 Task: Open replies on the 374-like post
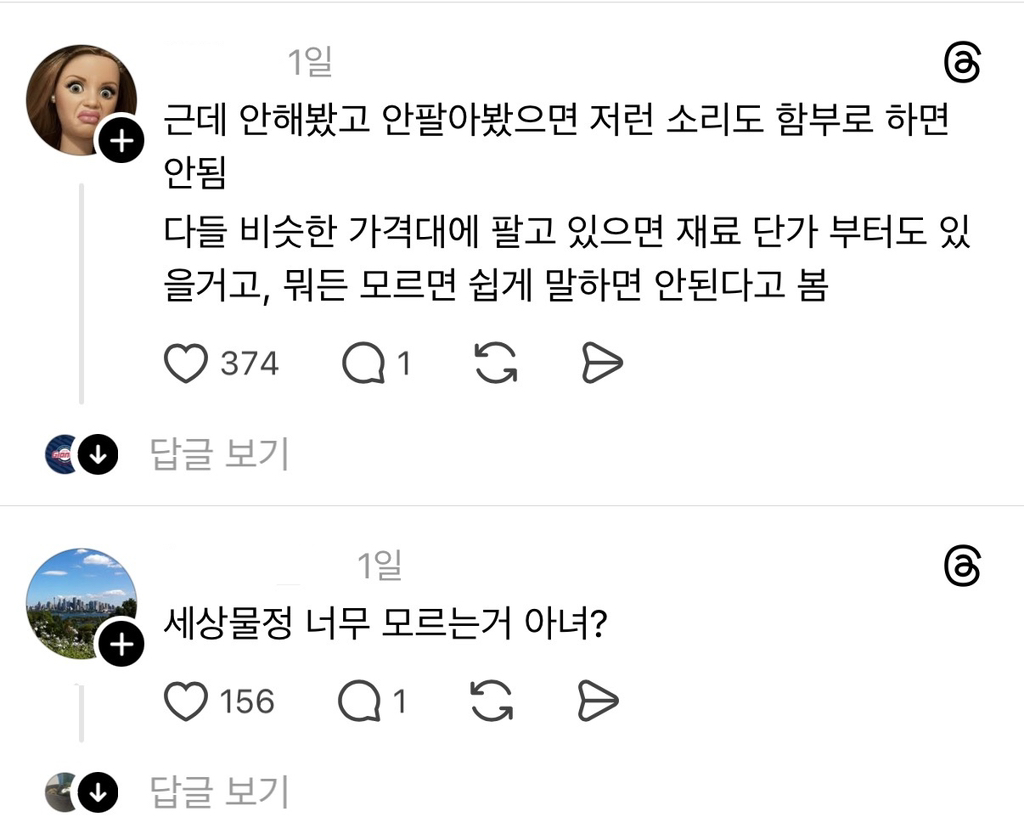click(x=363, y=365)
